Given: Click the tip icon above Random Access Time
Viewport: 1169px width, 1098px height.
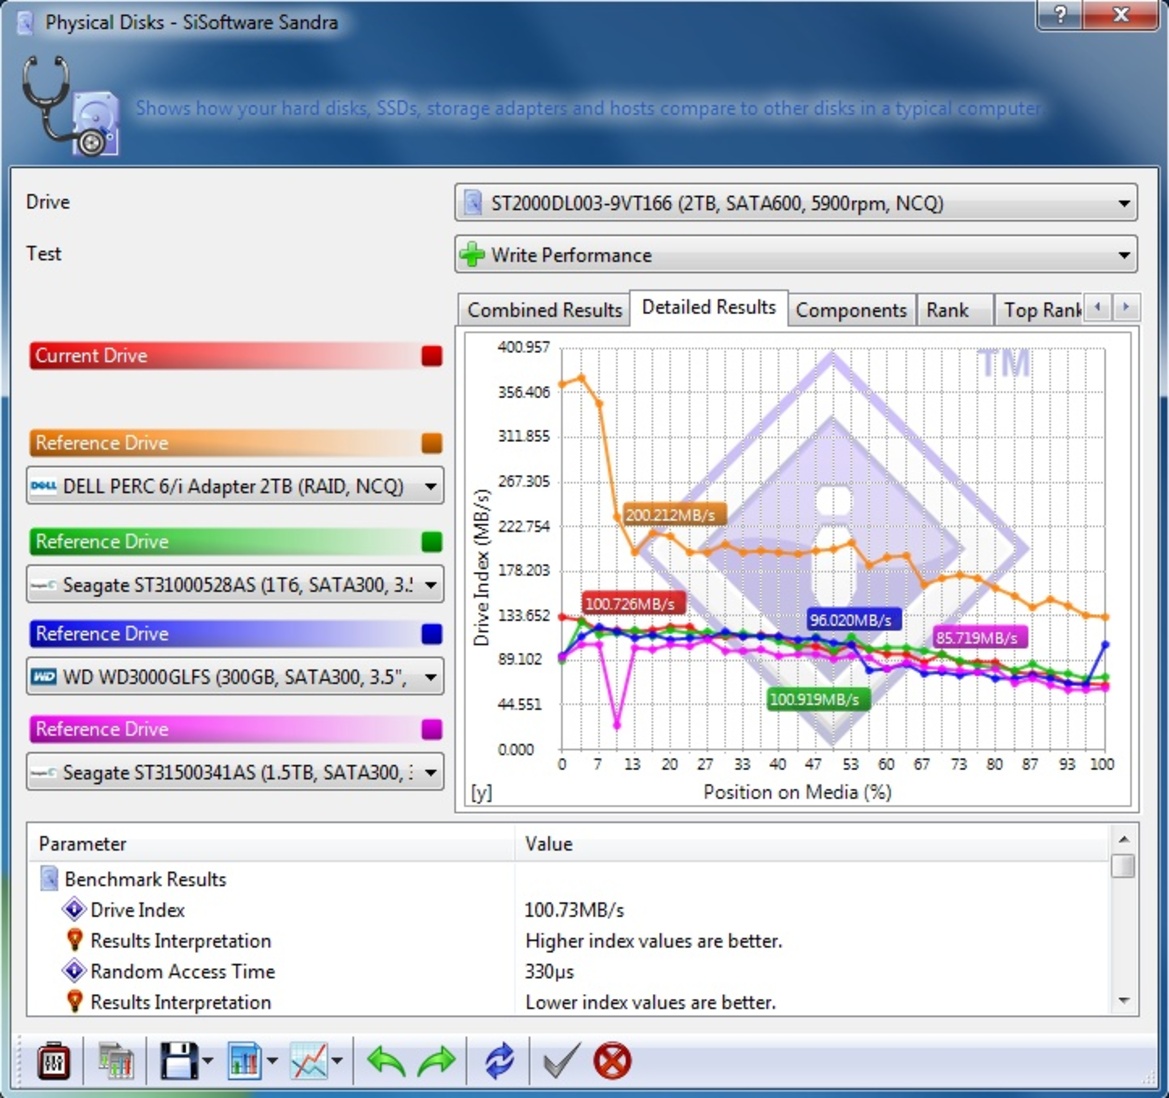Looking at the screenshot, I should pyautogui.click(x=74, y=940).
